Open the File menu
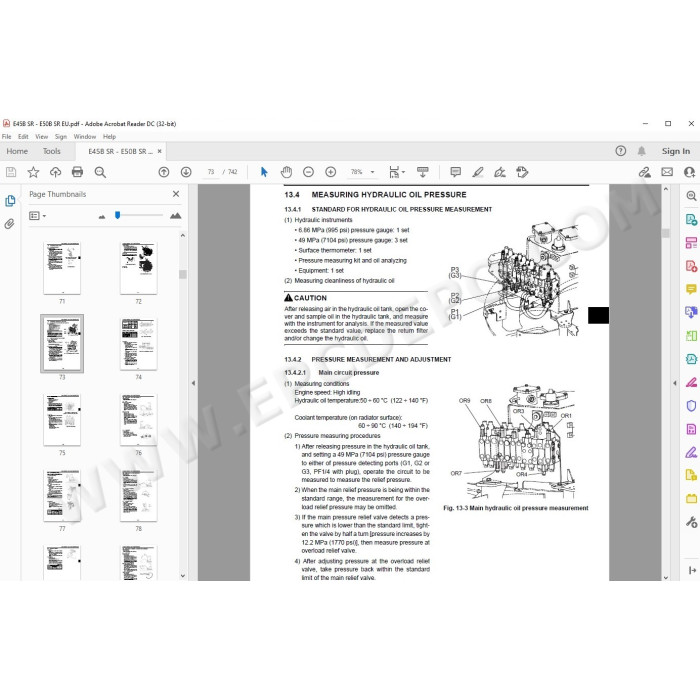 7,137
